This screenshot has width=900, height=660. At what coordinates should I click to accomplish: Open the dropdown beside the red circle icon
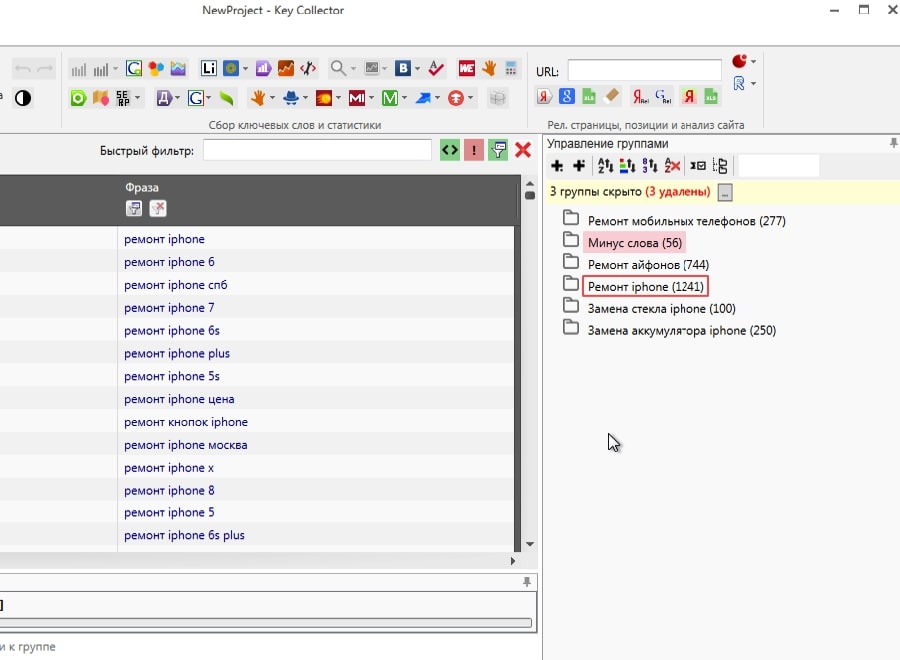[752, 62]
